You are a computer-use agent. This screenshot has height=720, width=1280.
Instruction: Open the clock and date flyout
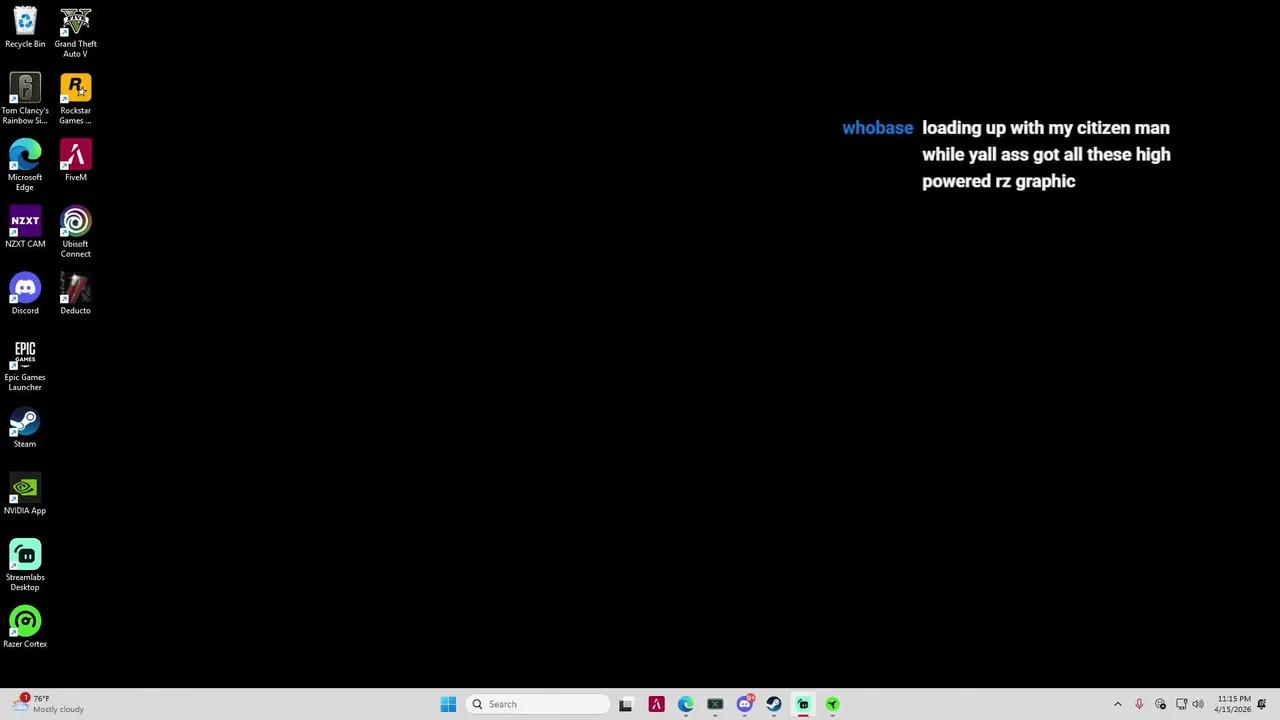coord(1232,704)
